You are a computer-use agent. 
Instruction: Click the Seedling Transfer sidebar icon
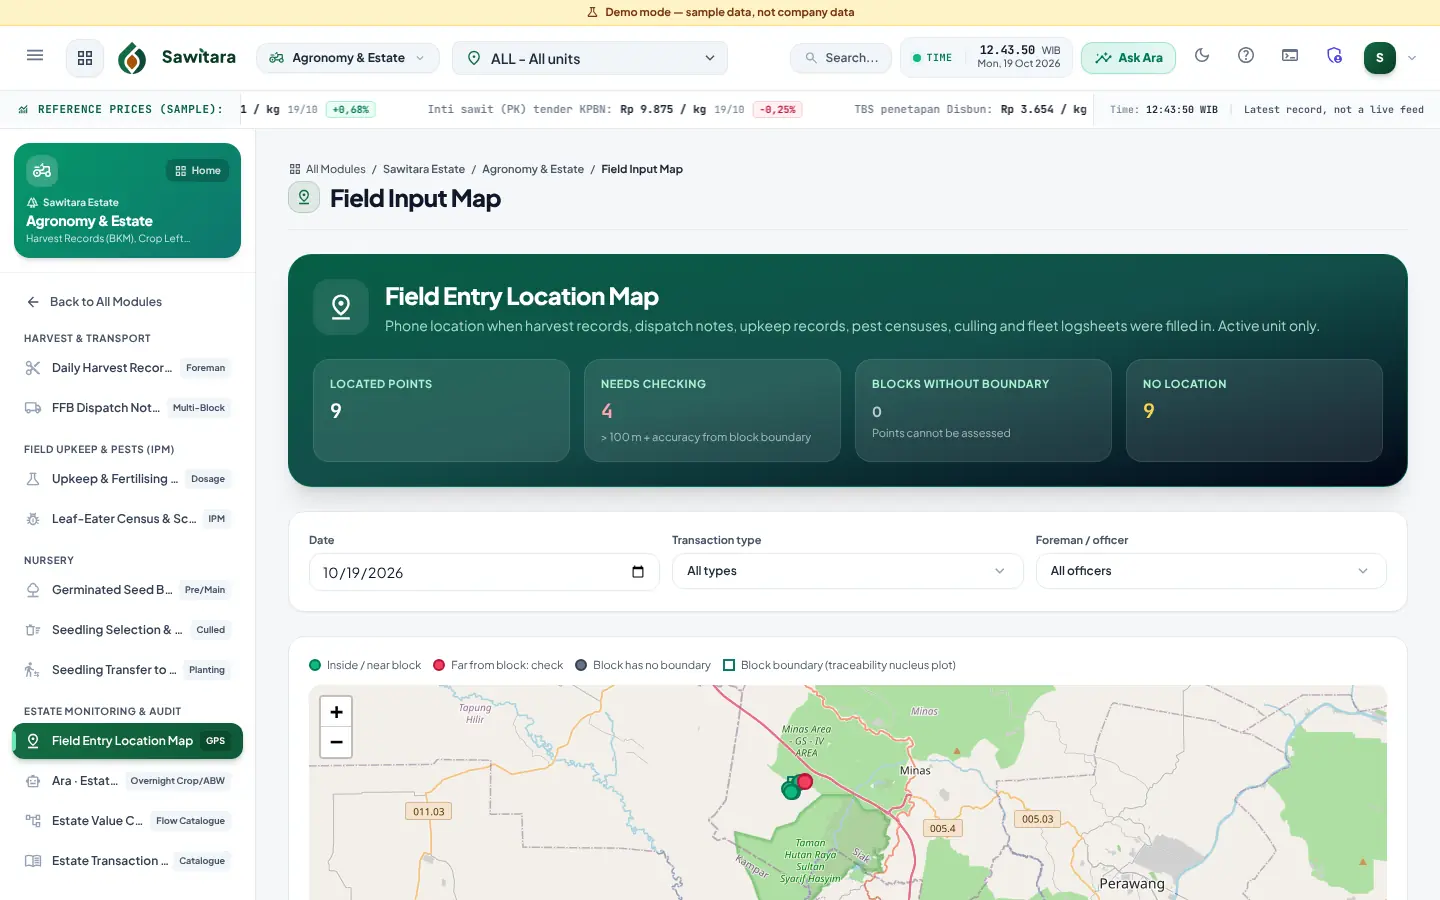coord(33,670)
